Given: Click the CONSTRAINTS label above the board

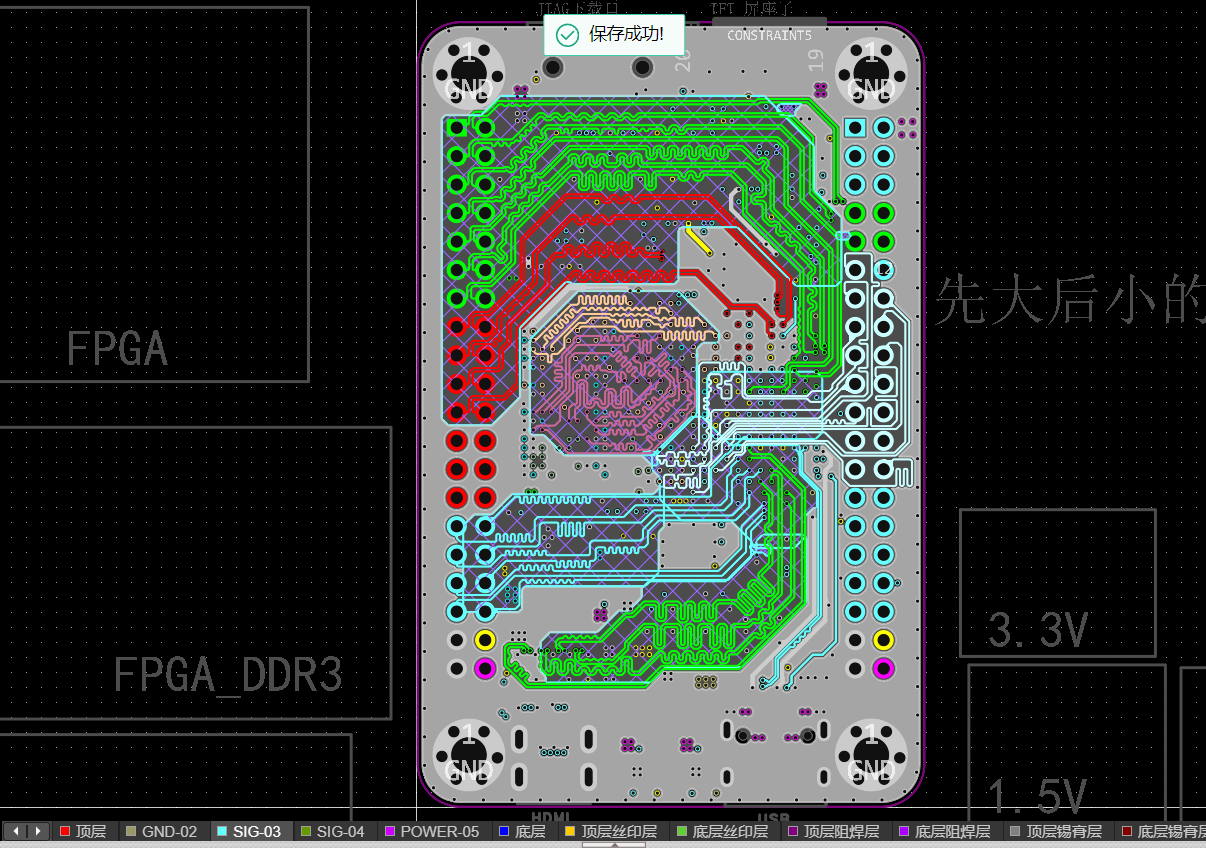Looking at the screenshot, I should click(x=770, y=35).
